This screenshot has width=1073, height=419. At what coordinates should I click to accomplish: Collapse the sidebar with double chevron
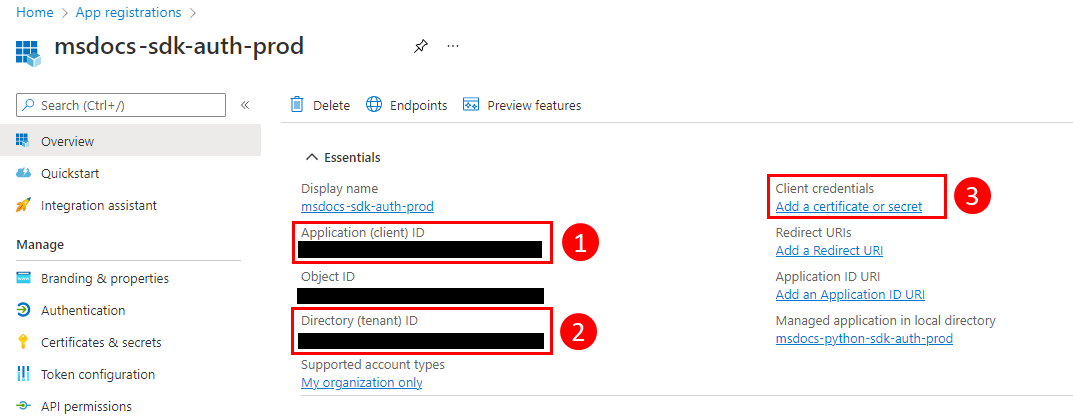(x=245, y=105)
